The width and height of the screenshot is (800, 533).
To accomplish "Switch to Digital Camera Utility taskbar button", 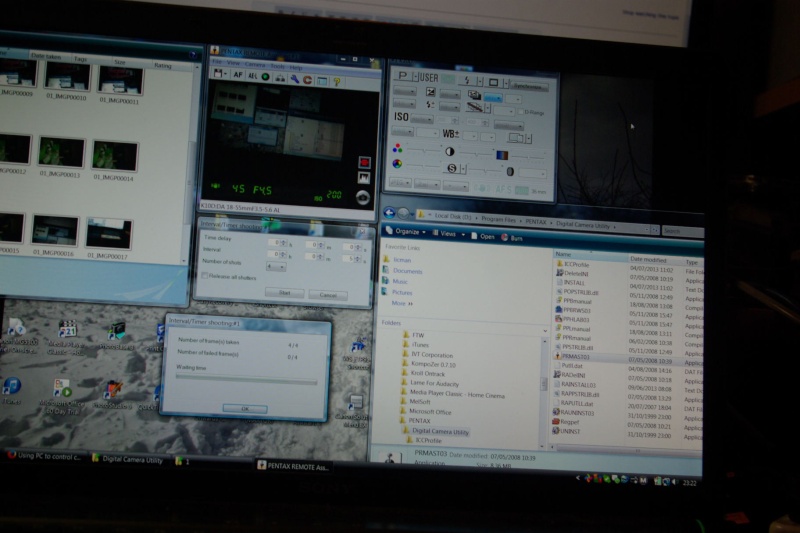I will point(128,459).
